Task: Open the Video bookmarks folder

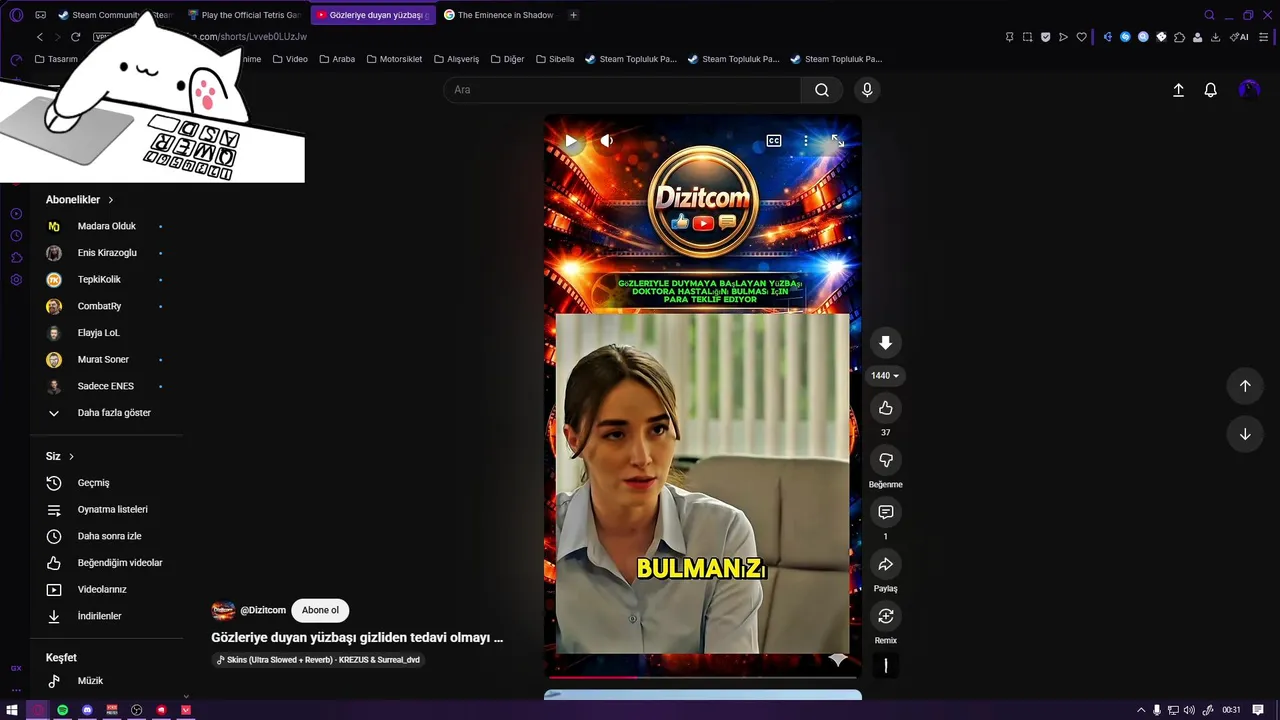Action: point(290,59)
